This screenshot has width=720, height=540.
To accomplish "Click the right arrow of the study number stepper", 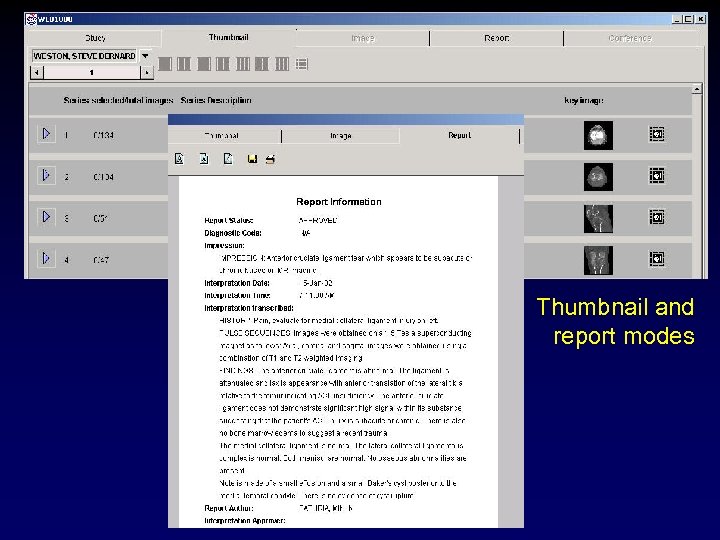I will pos(146,72).
